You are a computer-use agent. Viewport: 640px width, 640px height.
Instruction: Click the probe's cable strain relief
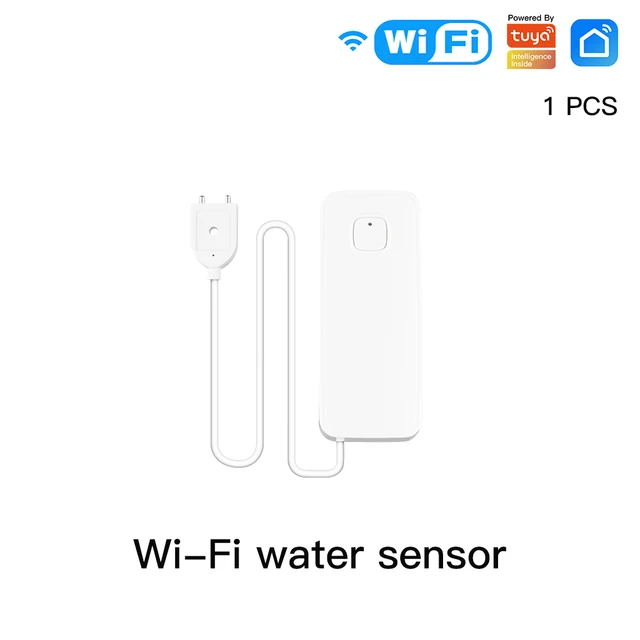tap(215, 273)
